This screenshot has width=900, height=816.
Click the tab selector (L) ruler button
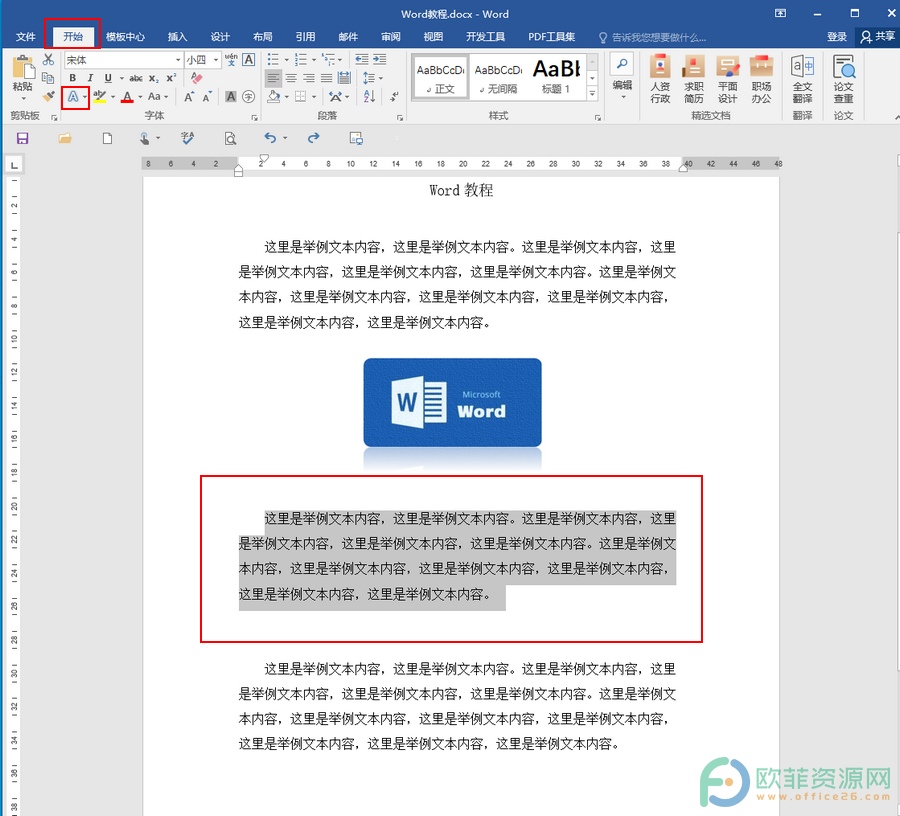[14, 165]
